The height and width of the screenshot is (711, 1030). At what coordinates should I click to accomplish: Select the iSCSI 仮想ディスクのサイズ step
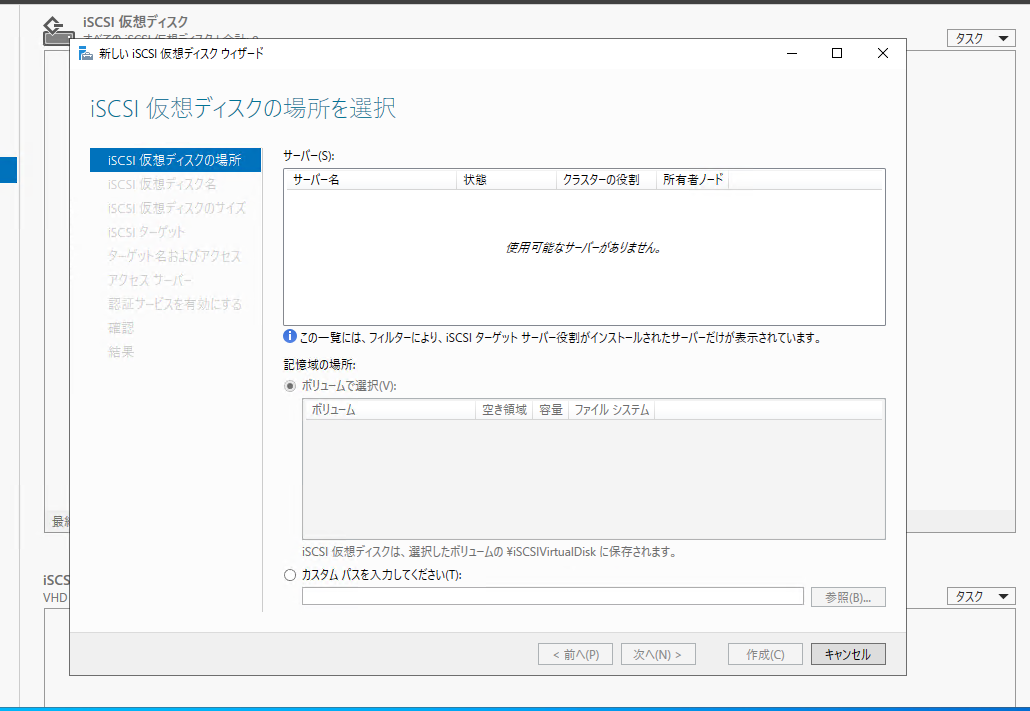pos(177,208)
